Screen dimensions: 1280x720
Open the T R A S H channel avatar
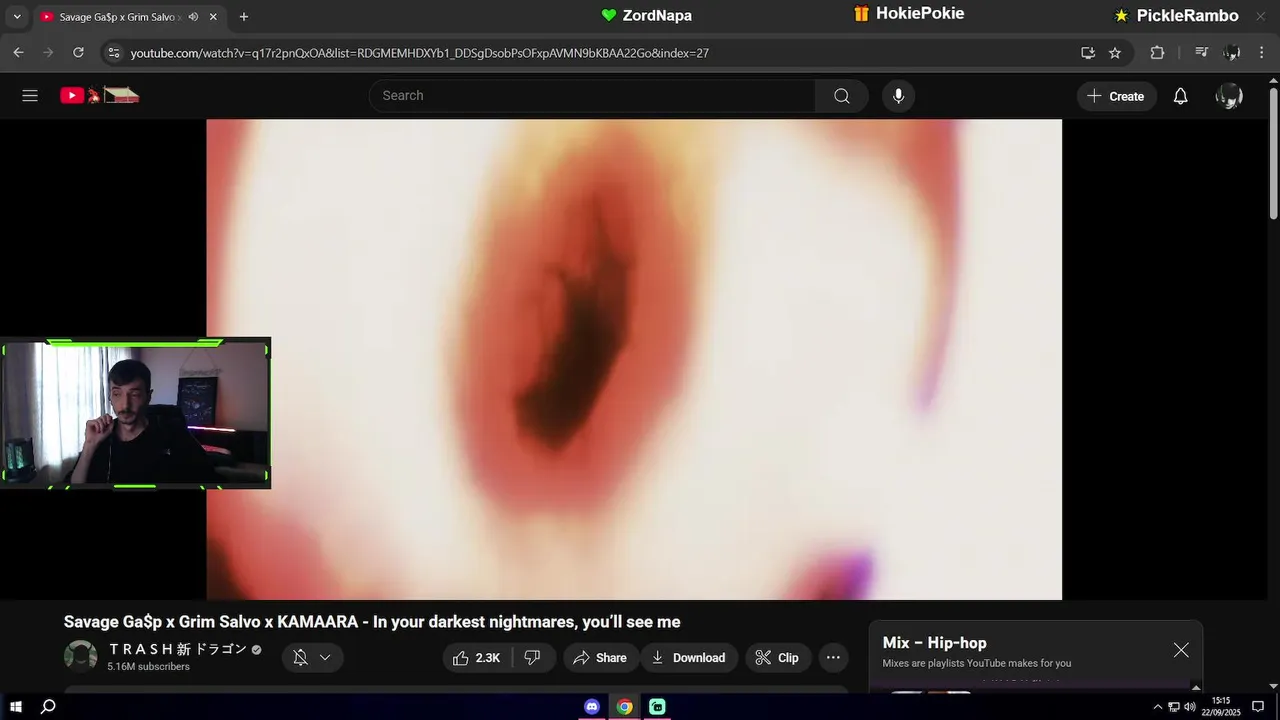point(81,656)
